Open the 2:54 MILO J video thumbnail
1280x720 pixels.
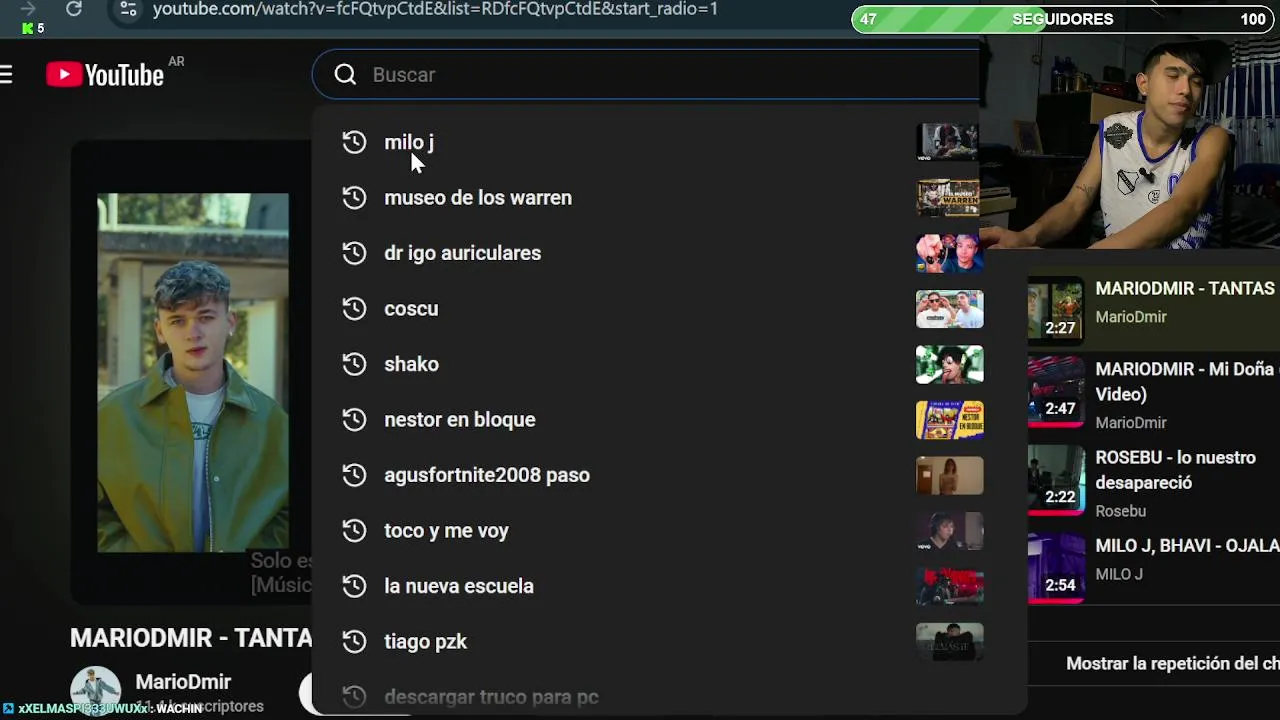pyautogui.click(x=1055, y=568)
